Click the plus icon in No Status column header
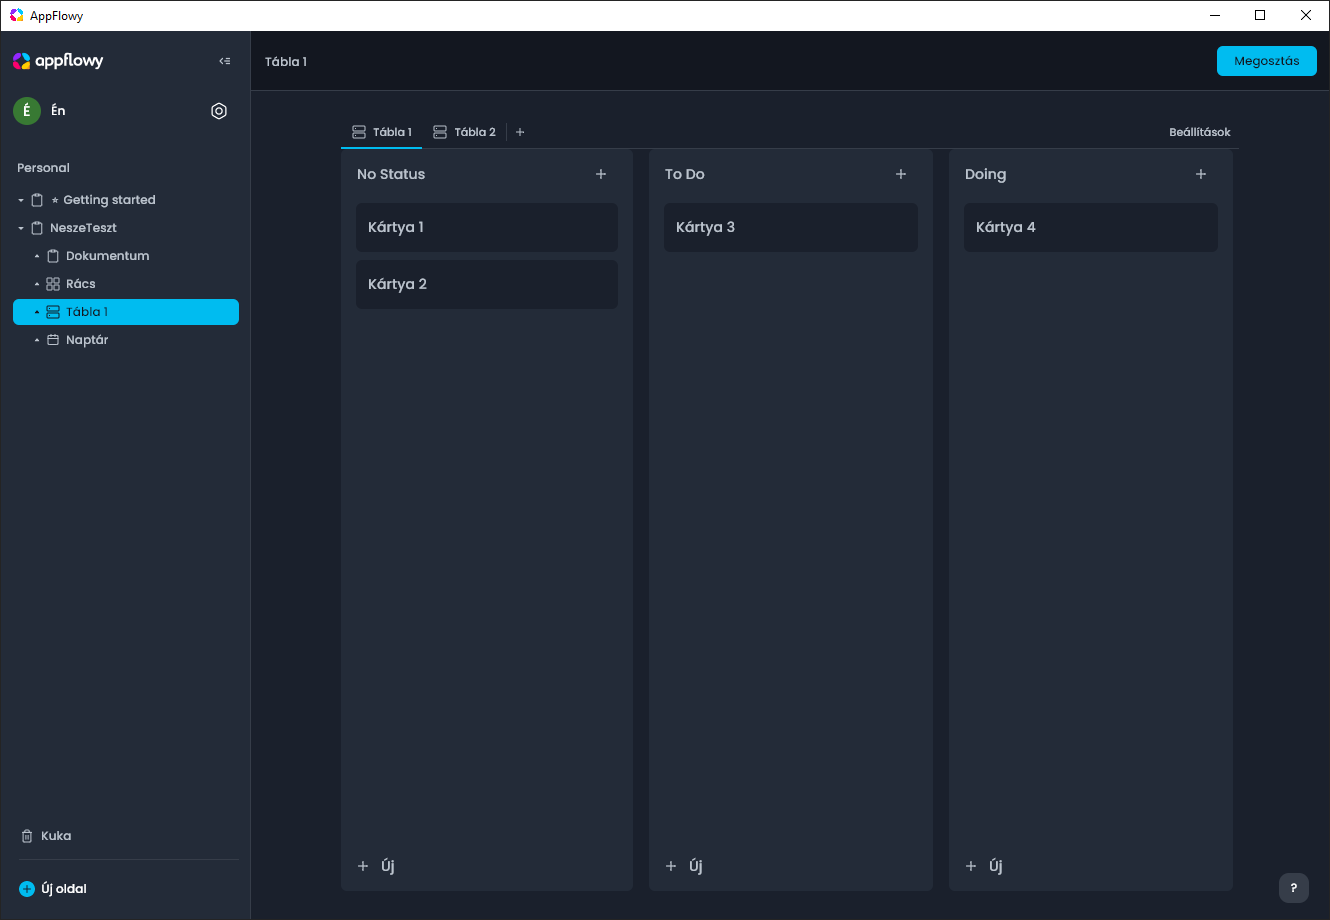This screenshot has width=1330, height=920. pyautogui.click(x=601, y=174)
